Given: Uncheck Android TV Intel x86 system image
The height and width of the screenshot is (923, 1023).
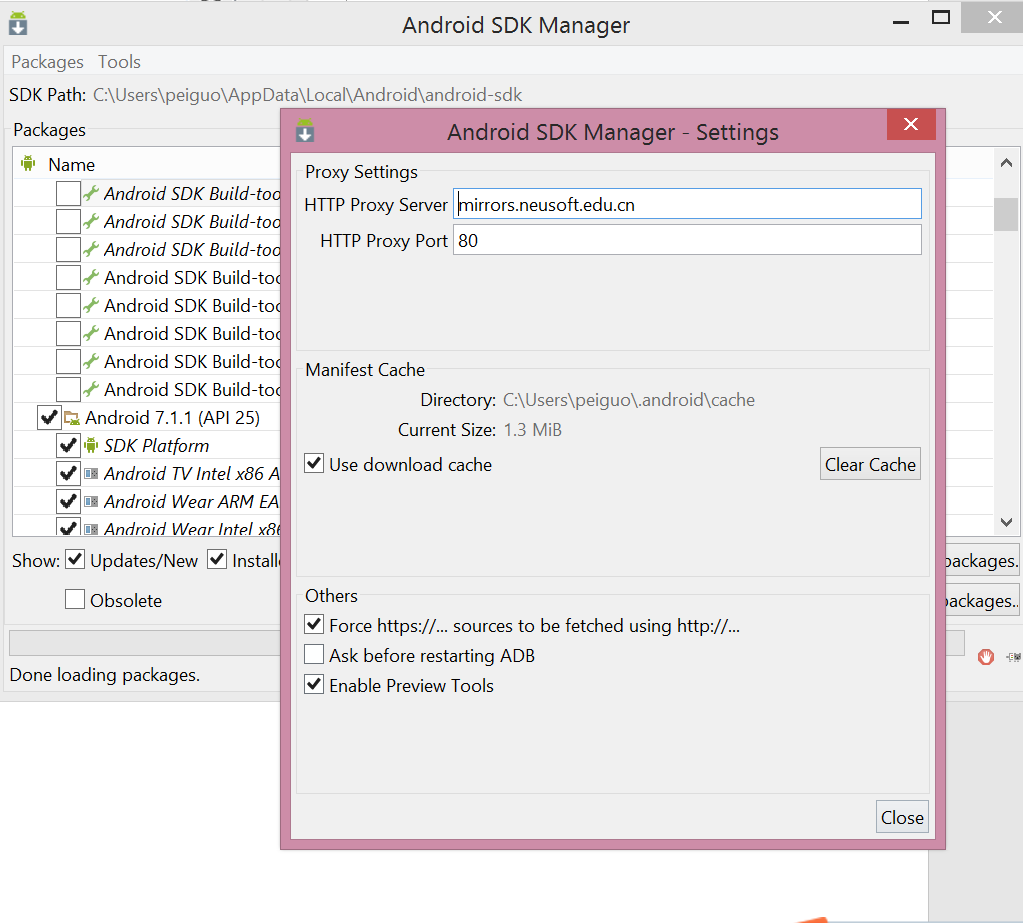Looking at the screenshot, I should [68, 474].
